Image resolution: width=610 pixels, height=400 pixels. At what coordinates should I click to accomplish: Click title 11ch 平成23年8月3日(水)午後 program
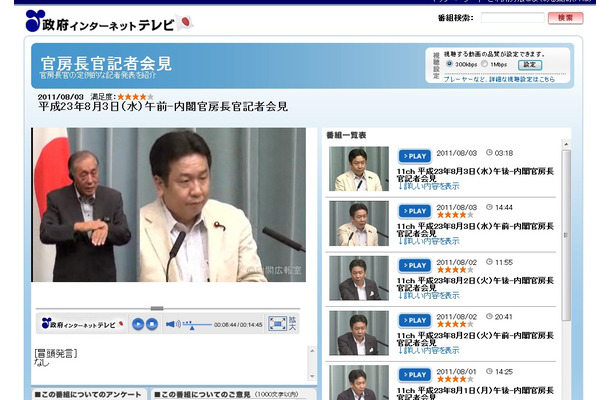click(475, 175)
